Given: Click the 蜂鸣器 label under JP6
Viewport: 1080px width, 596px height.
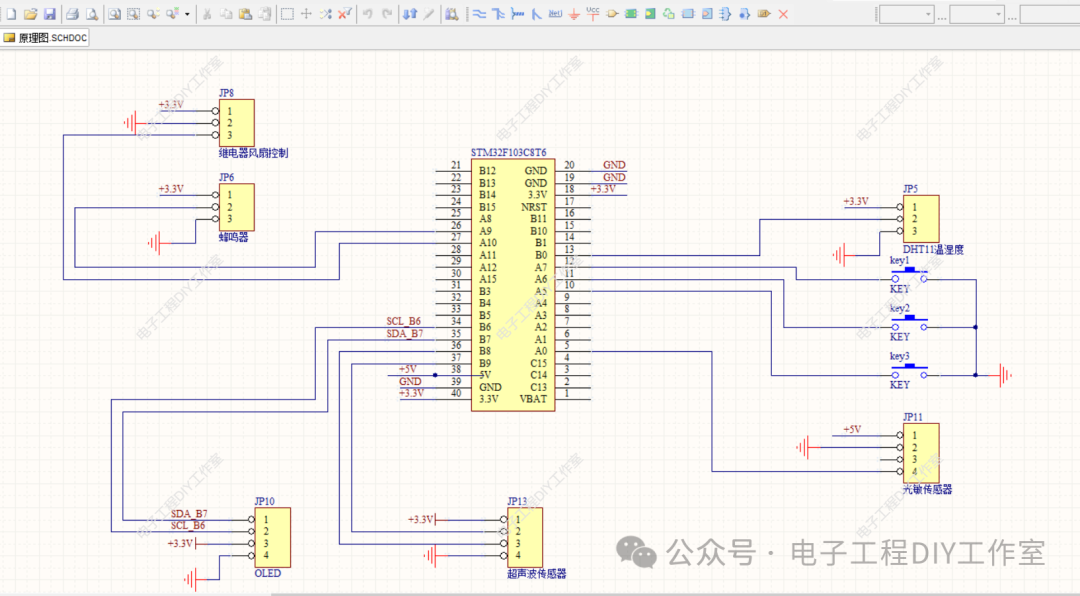Looking at the screenshot, I should coord(233,237).
